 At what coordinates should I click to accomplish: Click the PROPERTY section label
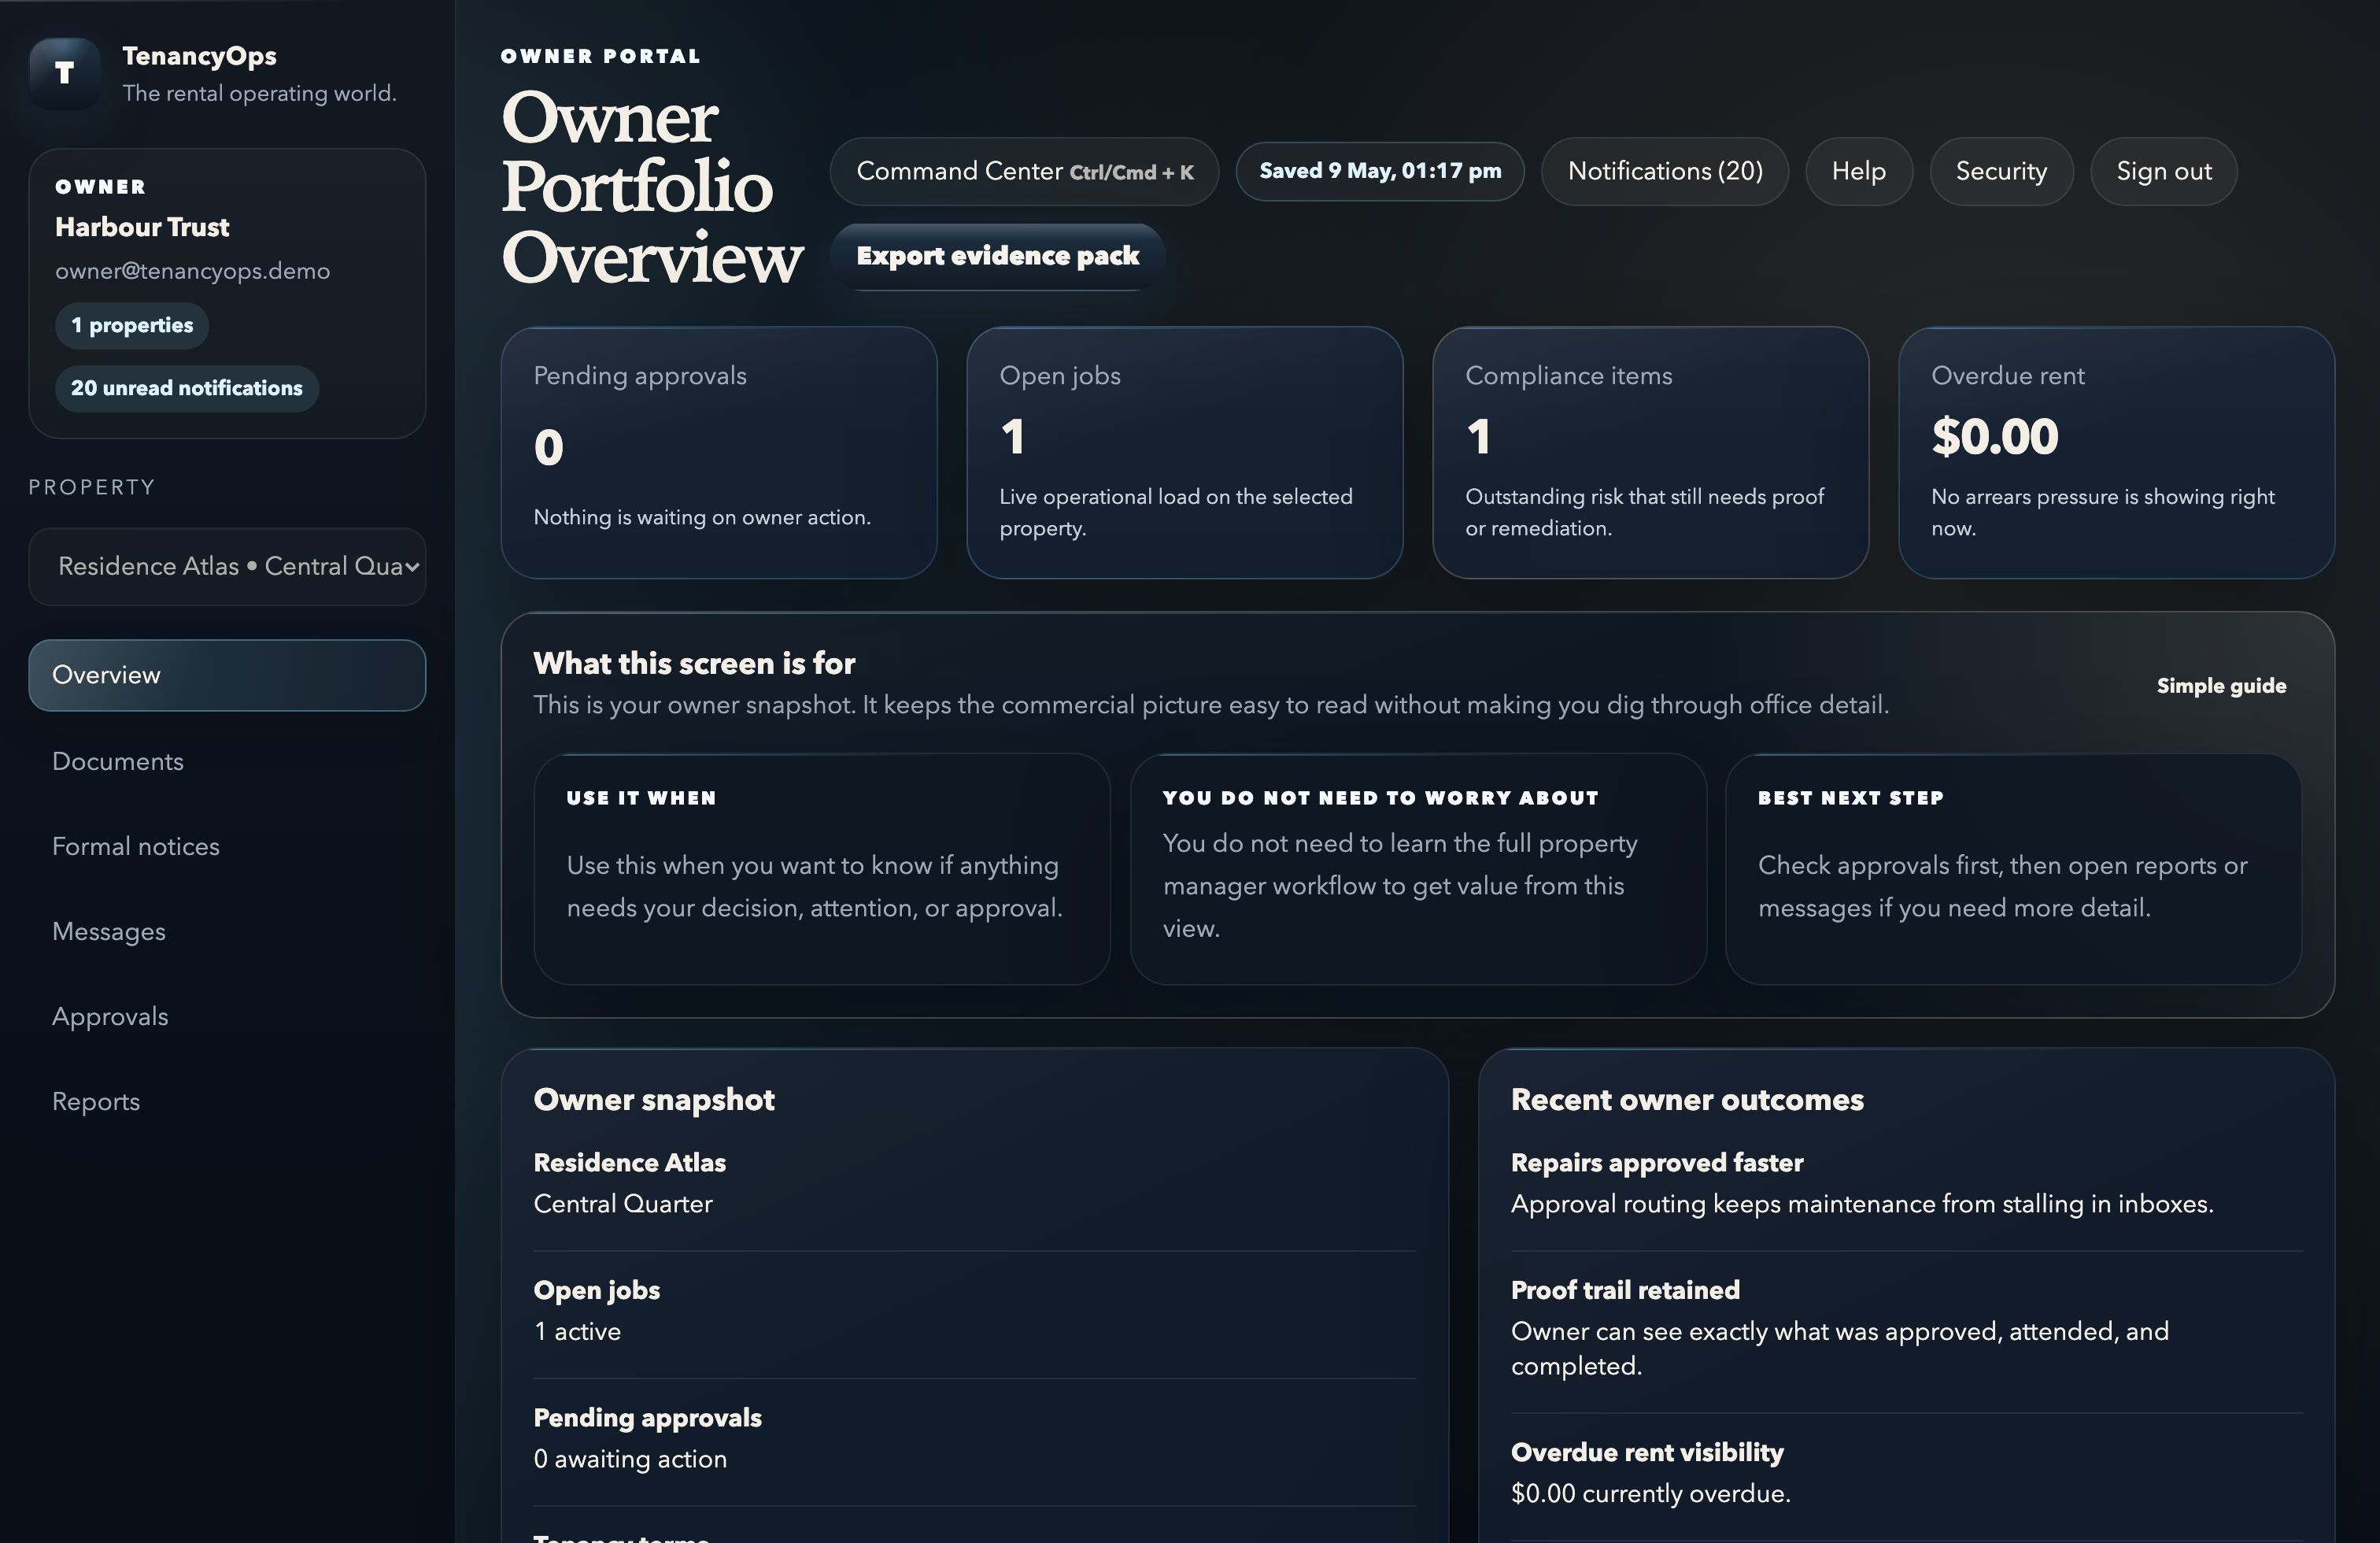(x=92, y=487)
